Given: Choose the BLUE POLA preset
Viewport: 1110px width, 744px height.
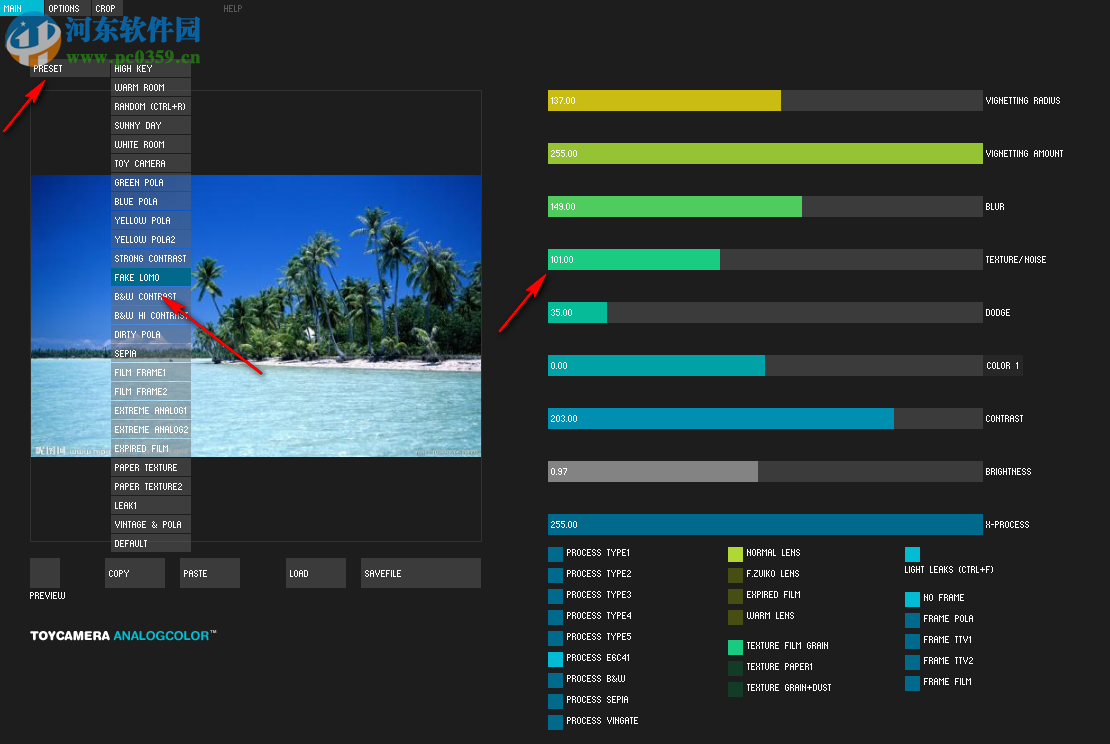Looking at the screenshot, I should [x=151, y=202].
